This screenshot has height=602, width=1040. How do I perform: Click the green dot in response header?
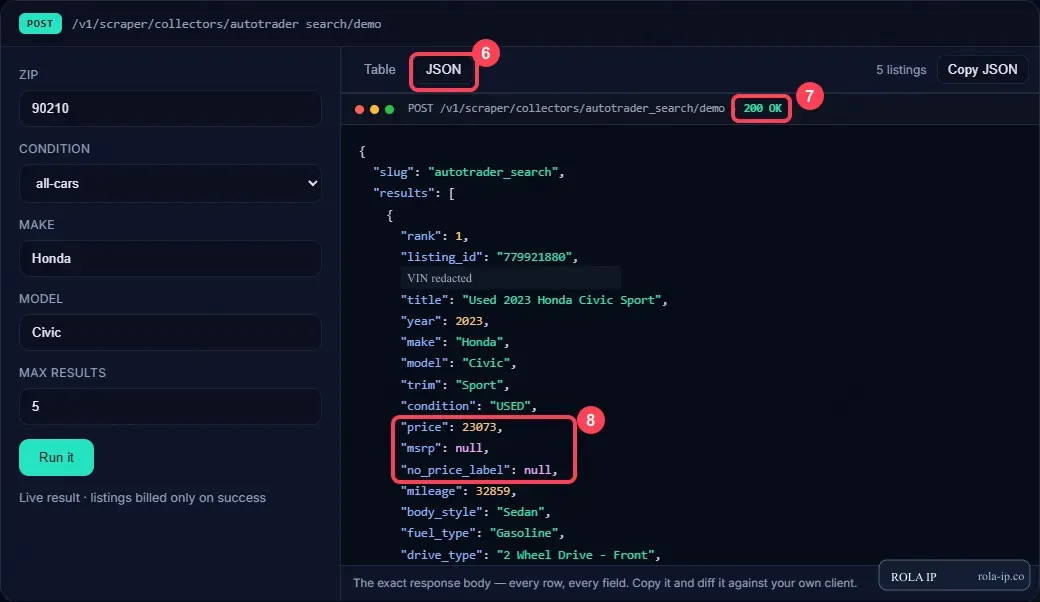click(389, 109)
